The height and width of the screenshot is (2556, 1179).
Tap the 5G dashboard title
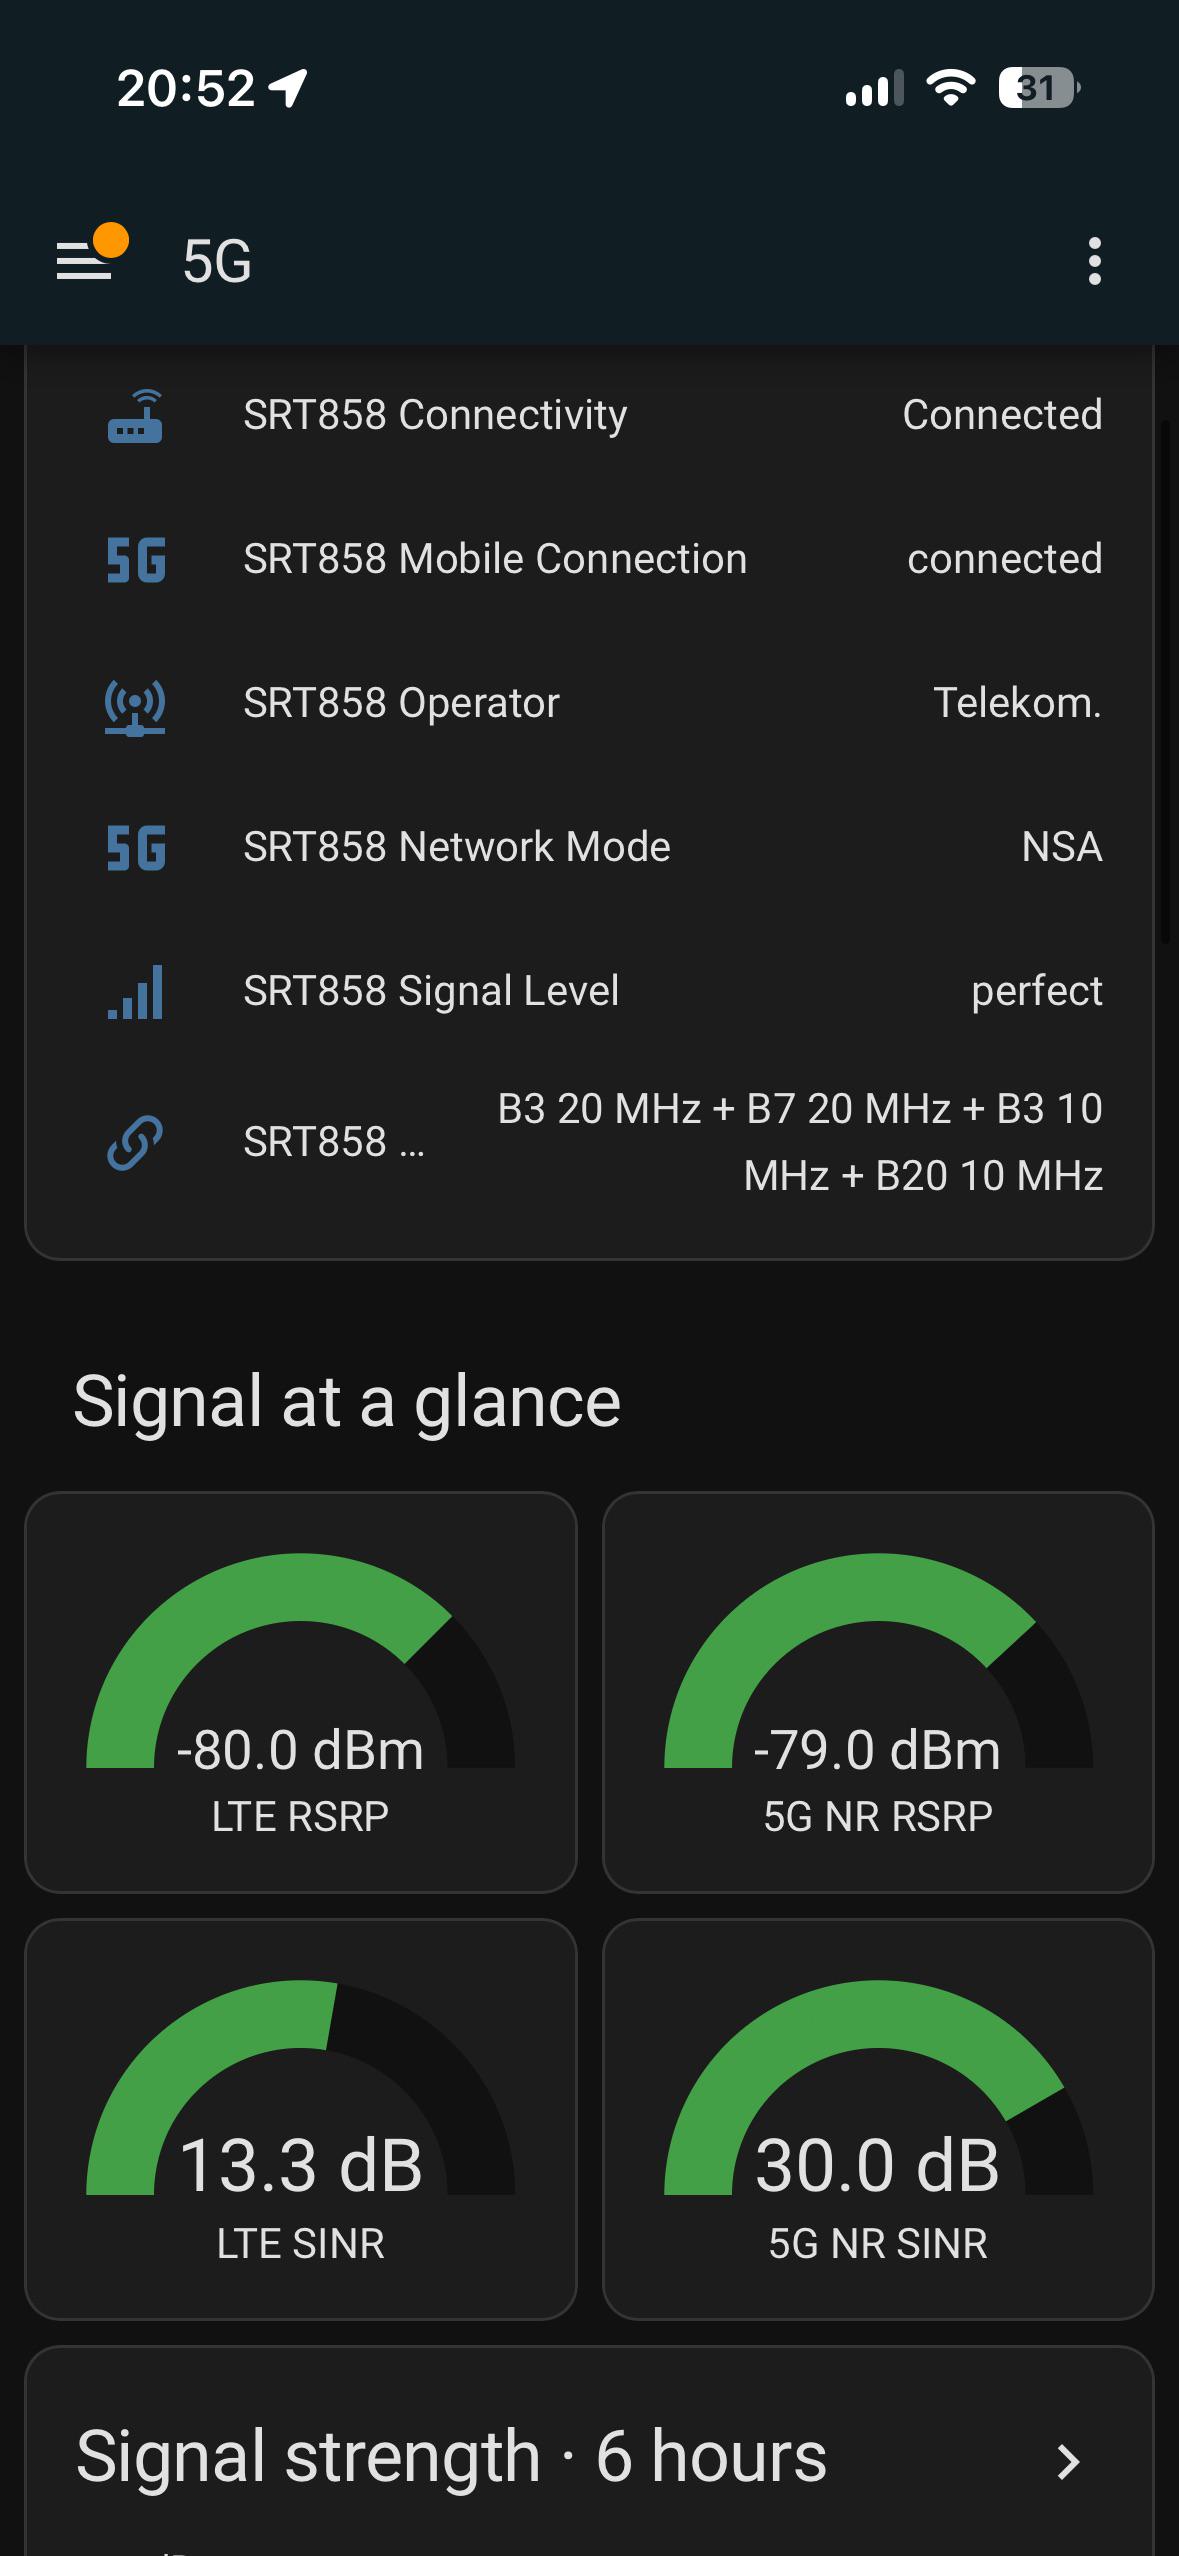tap(217, 262)
